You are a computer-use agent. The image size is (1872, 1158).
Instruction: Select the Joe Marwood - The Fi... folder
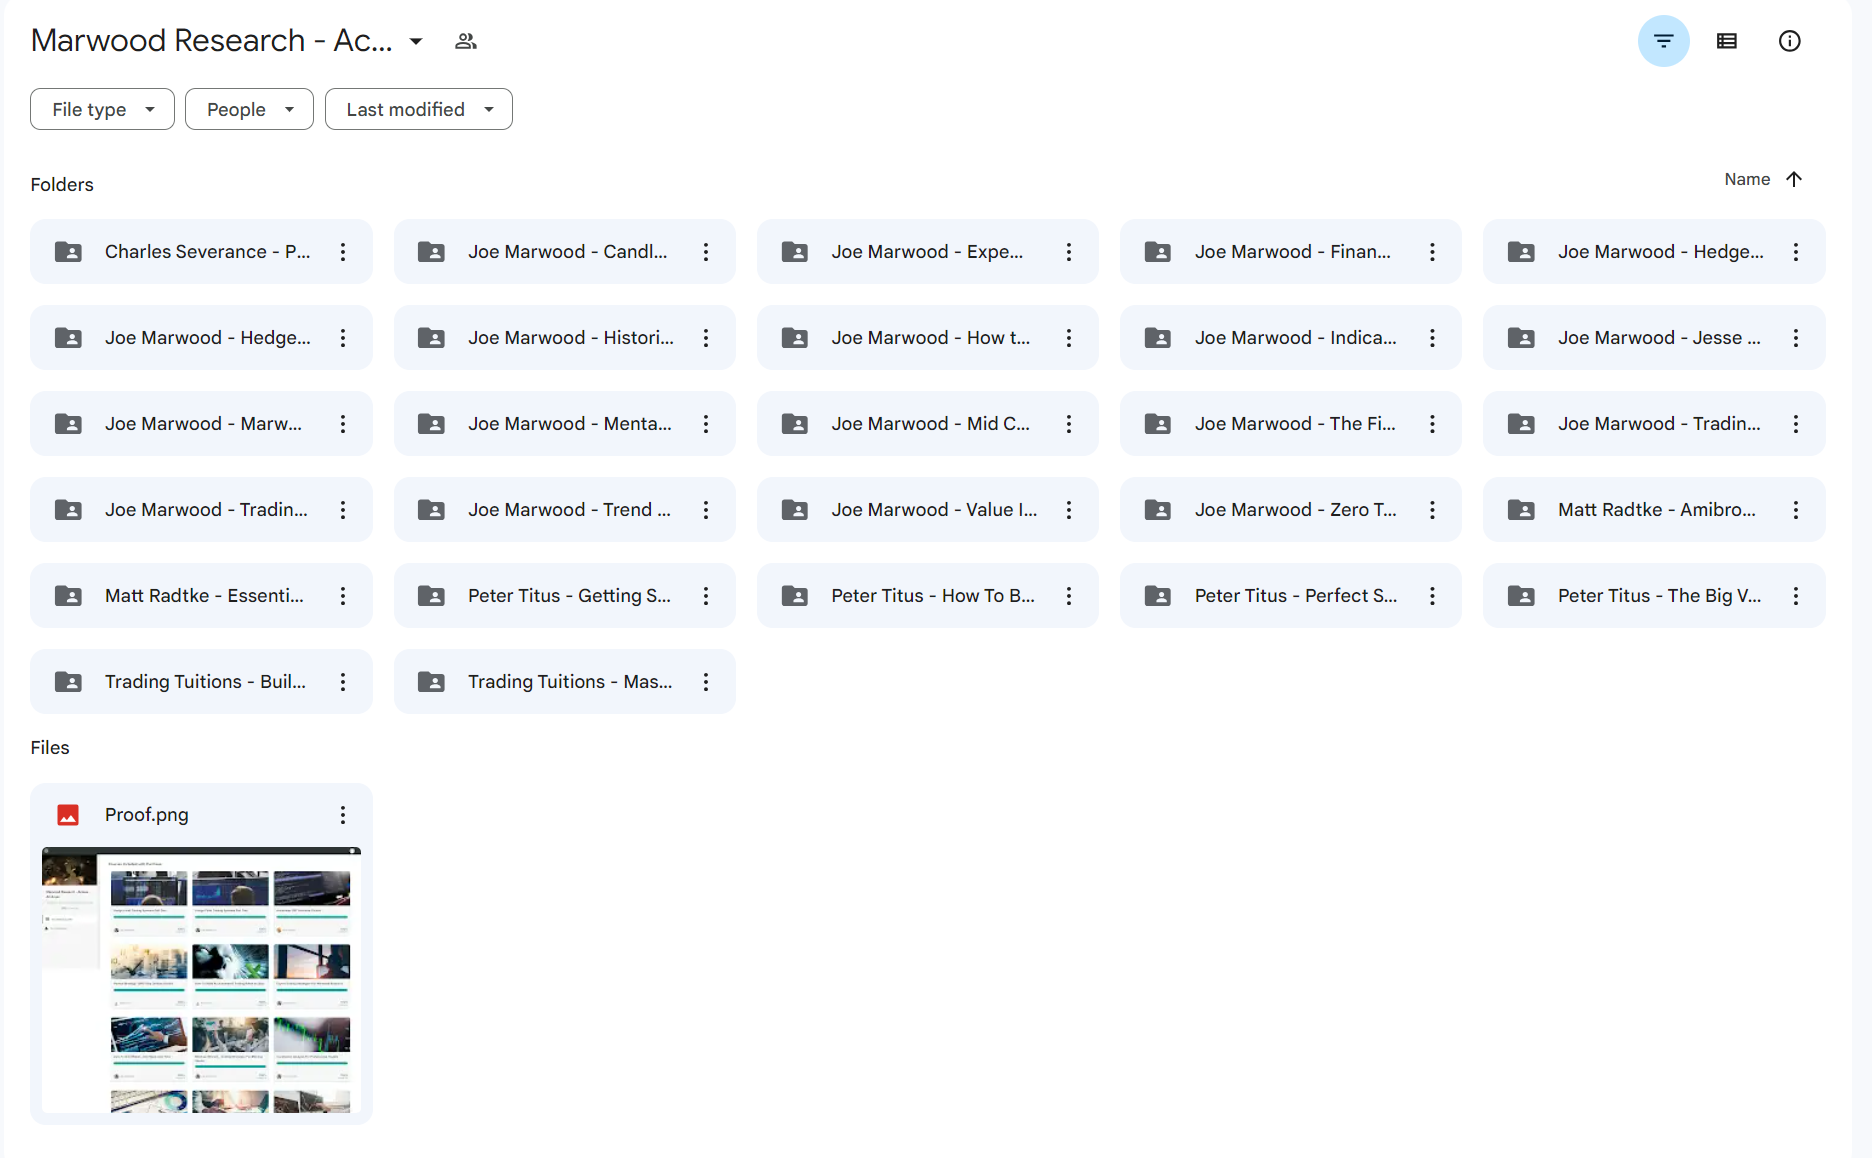(x=1290, y=424)
